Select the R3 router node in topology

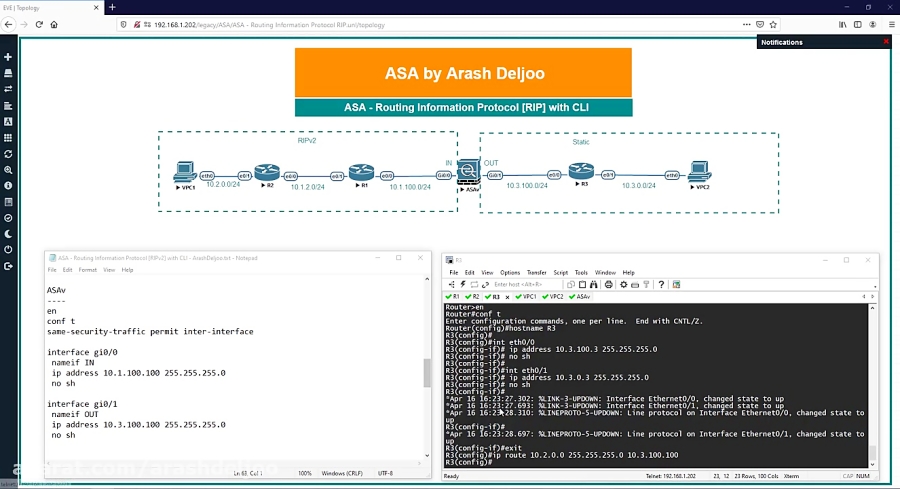(581, 172)
